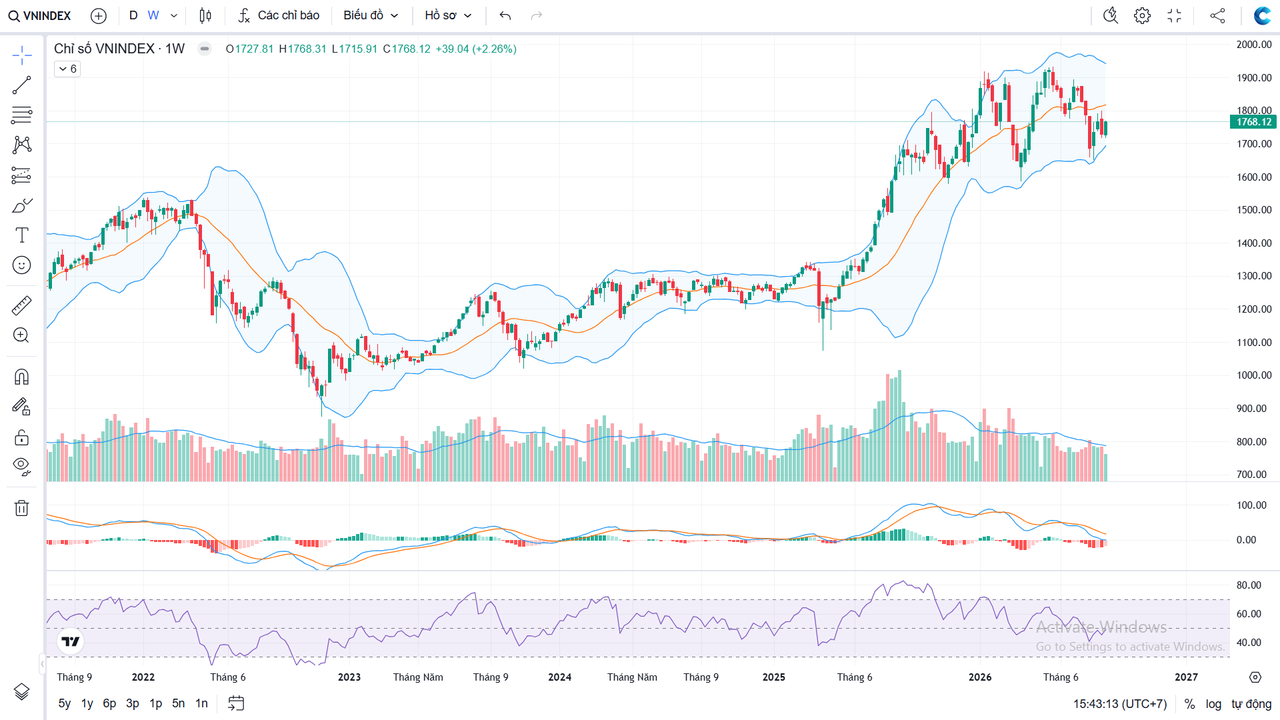Click the 2023 label on the time axis
Screen dimensions: 1280x720
349,677
